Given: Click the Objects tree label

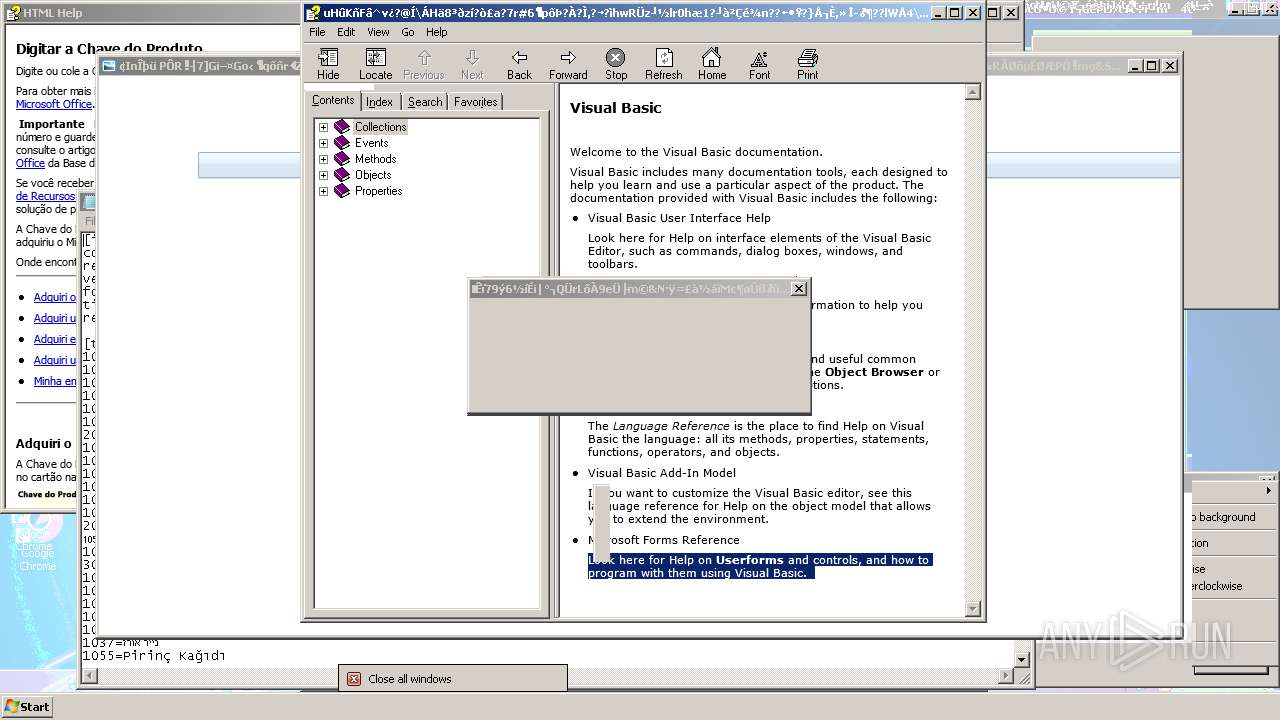Looking at the screenshot, I should point(373,175).
